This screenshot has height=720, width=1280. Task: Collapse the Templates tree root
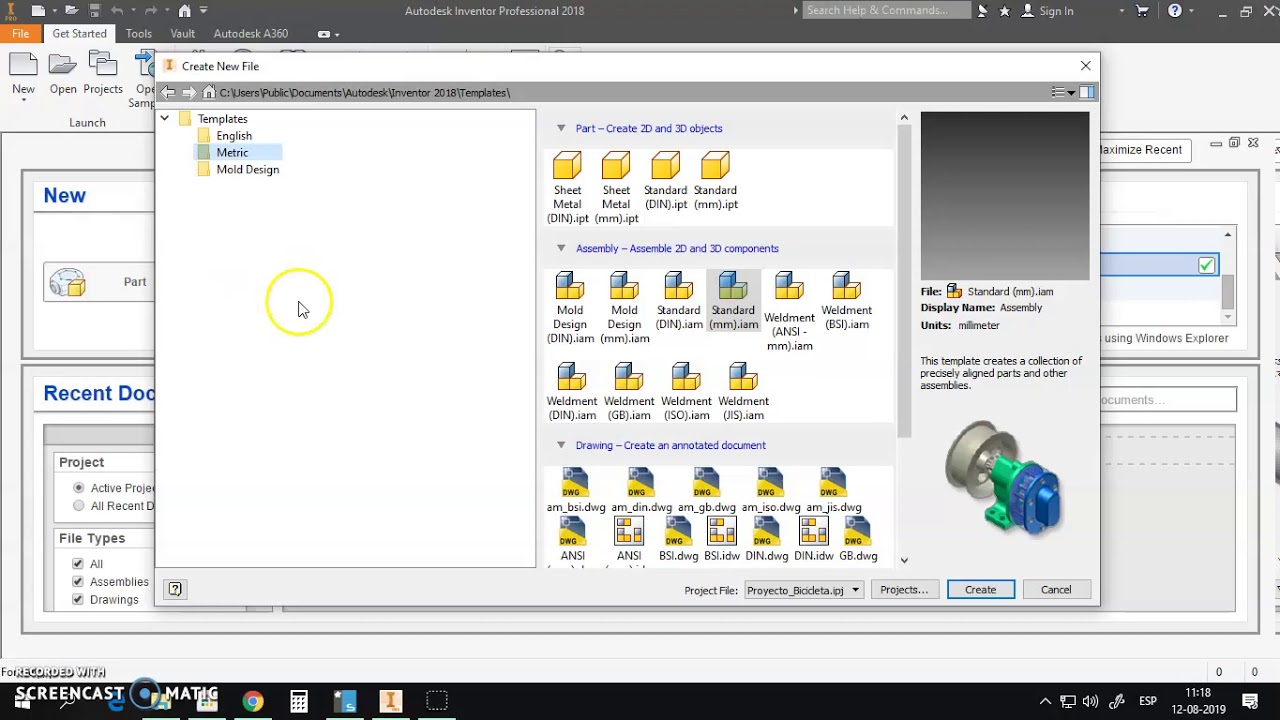(x=164, y=119)
